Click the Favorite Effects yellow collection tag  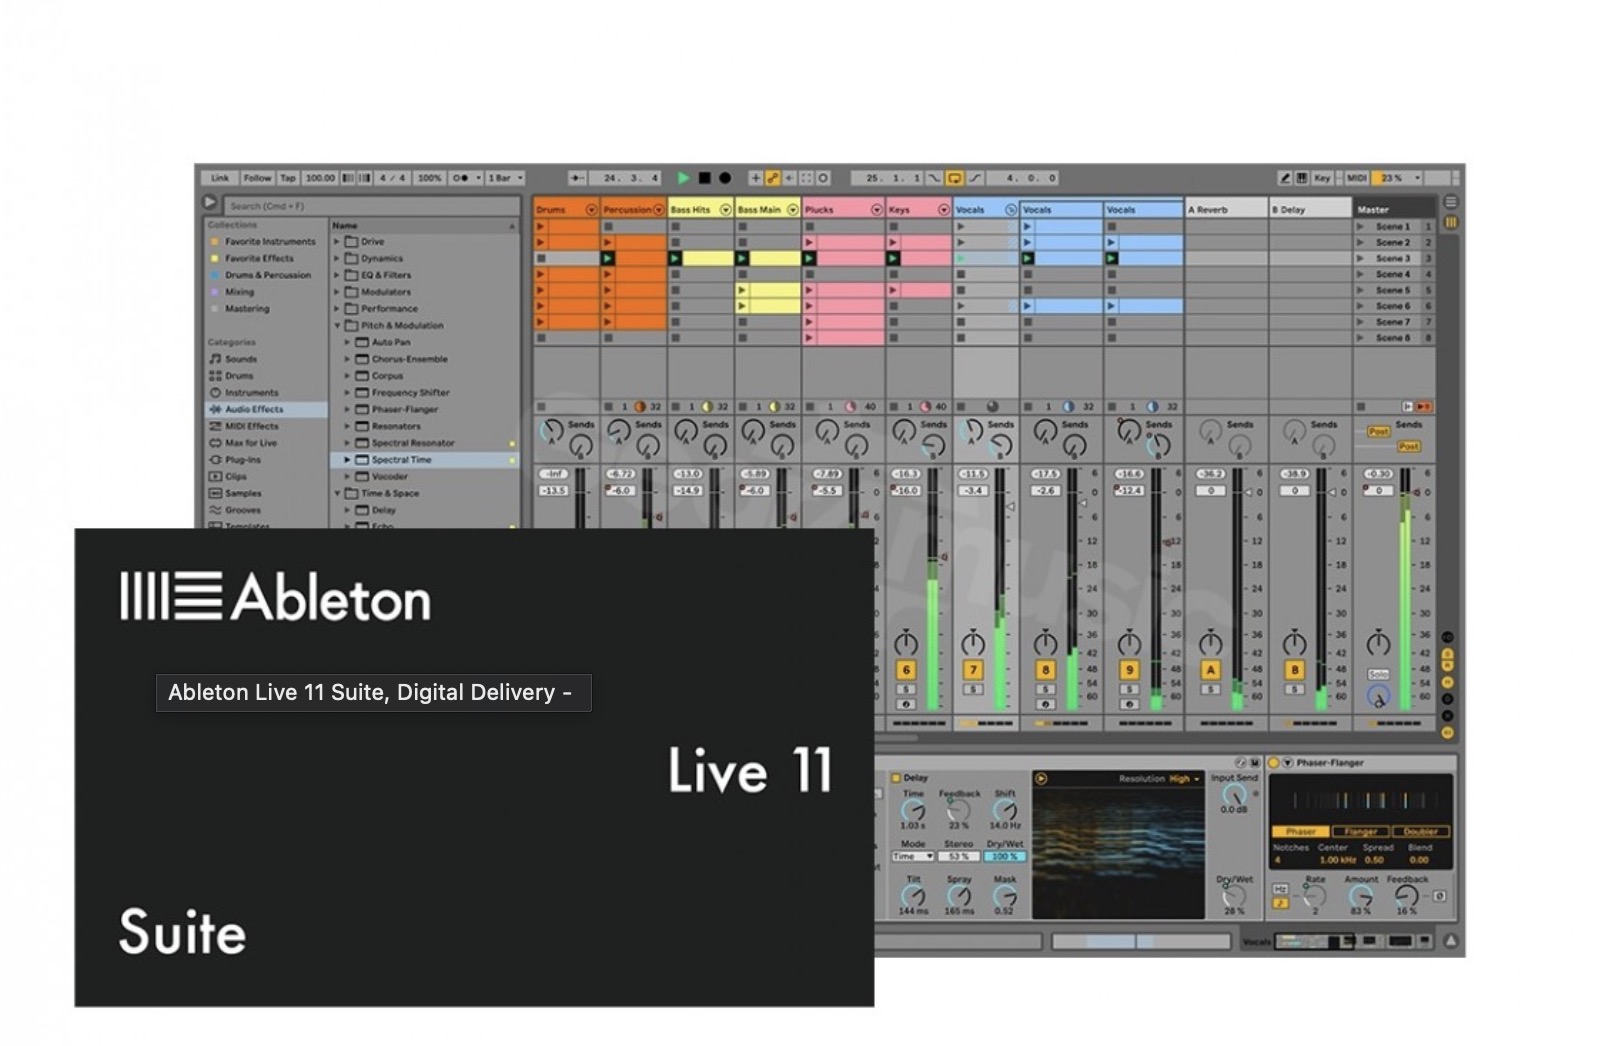pyautogui.click(x=214, y=258)
